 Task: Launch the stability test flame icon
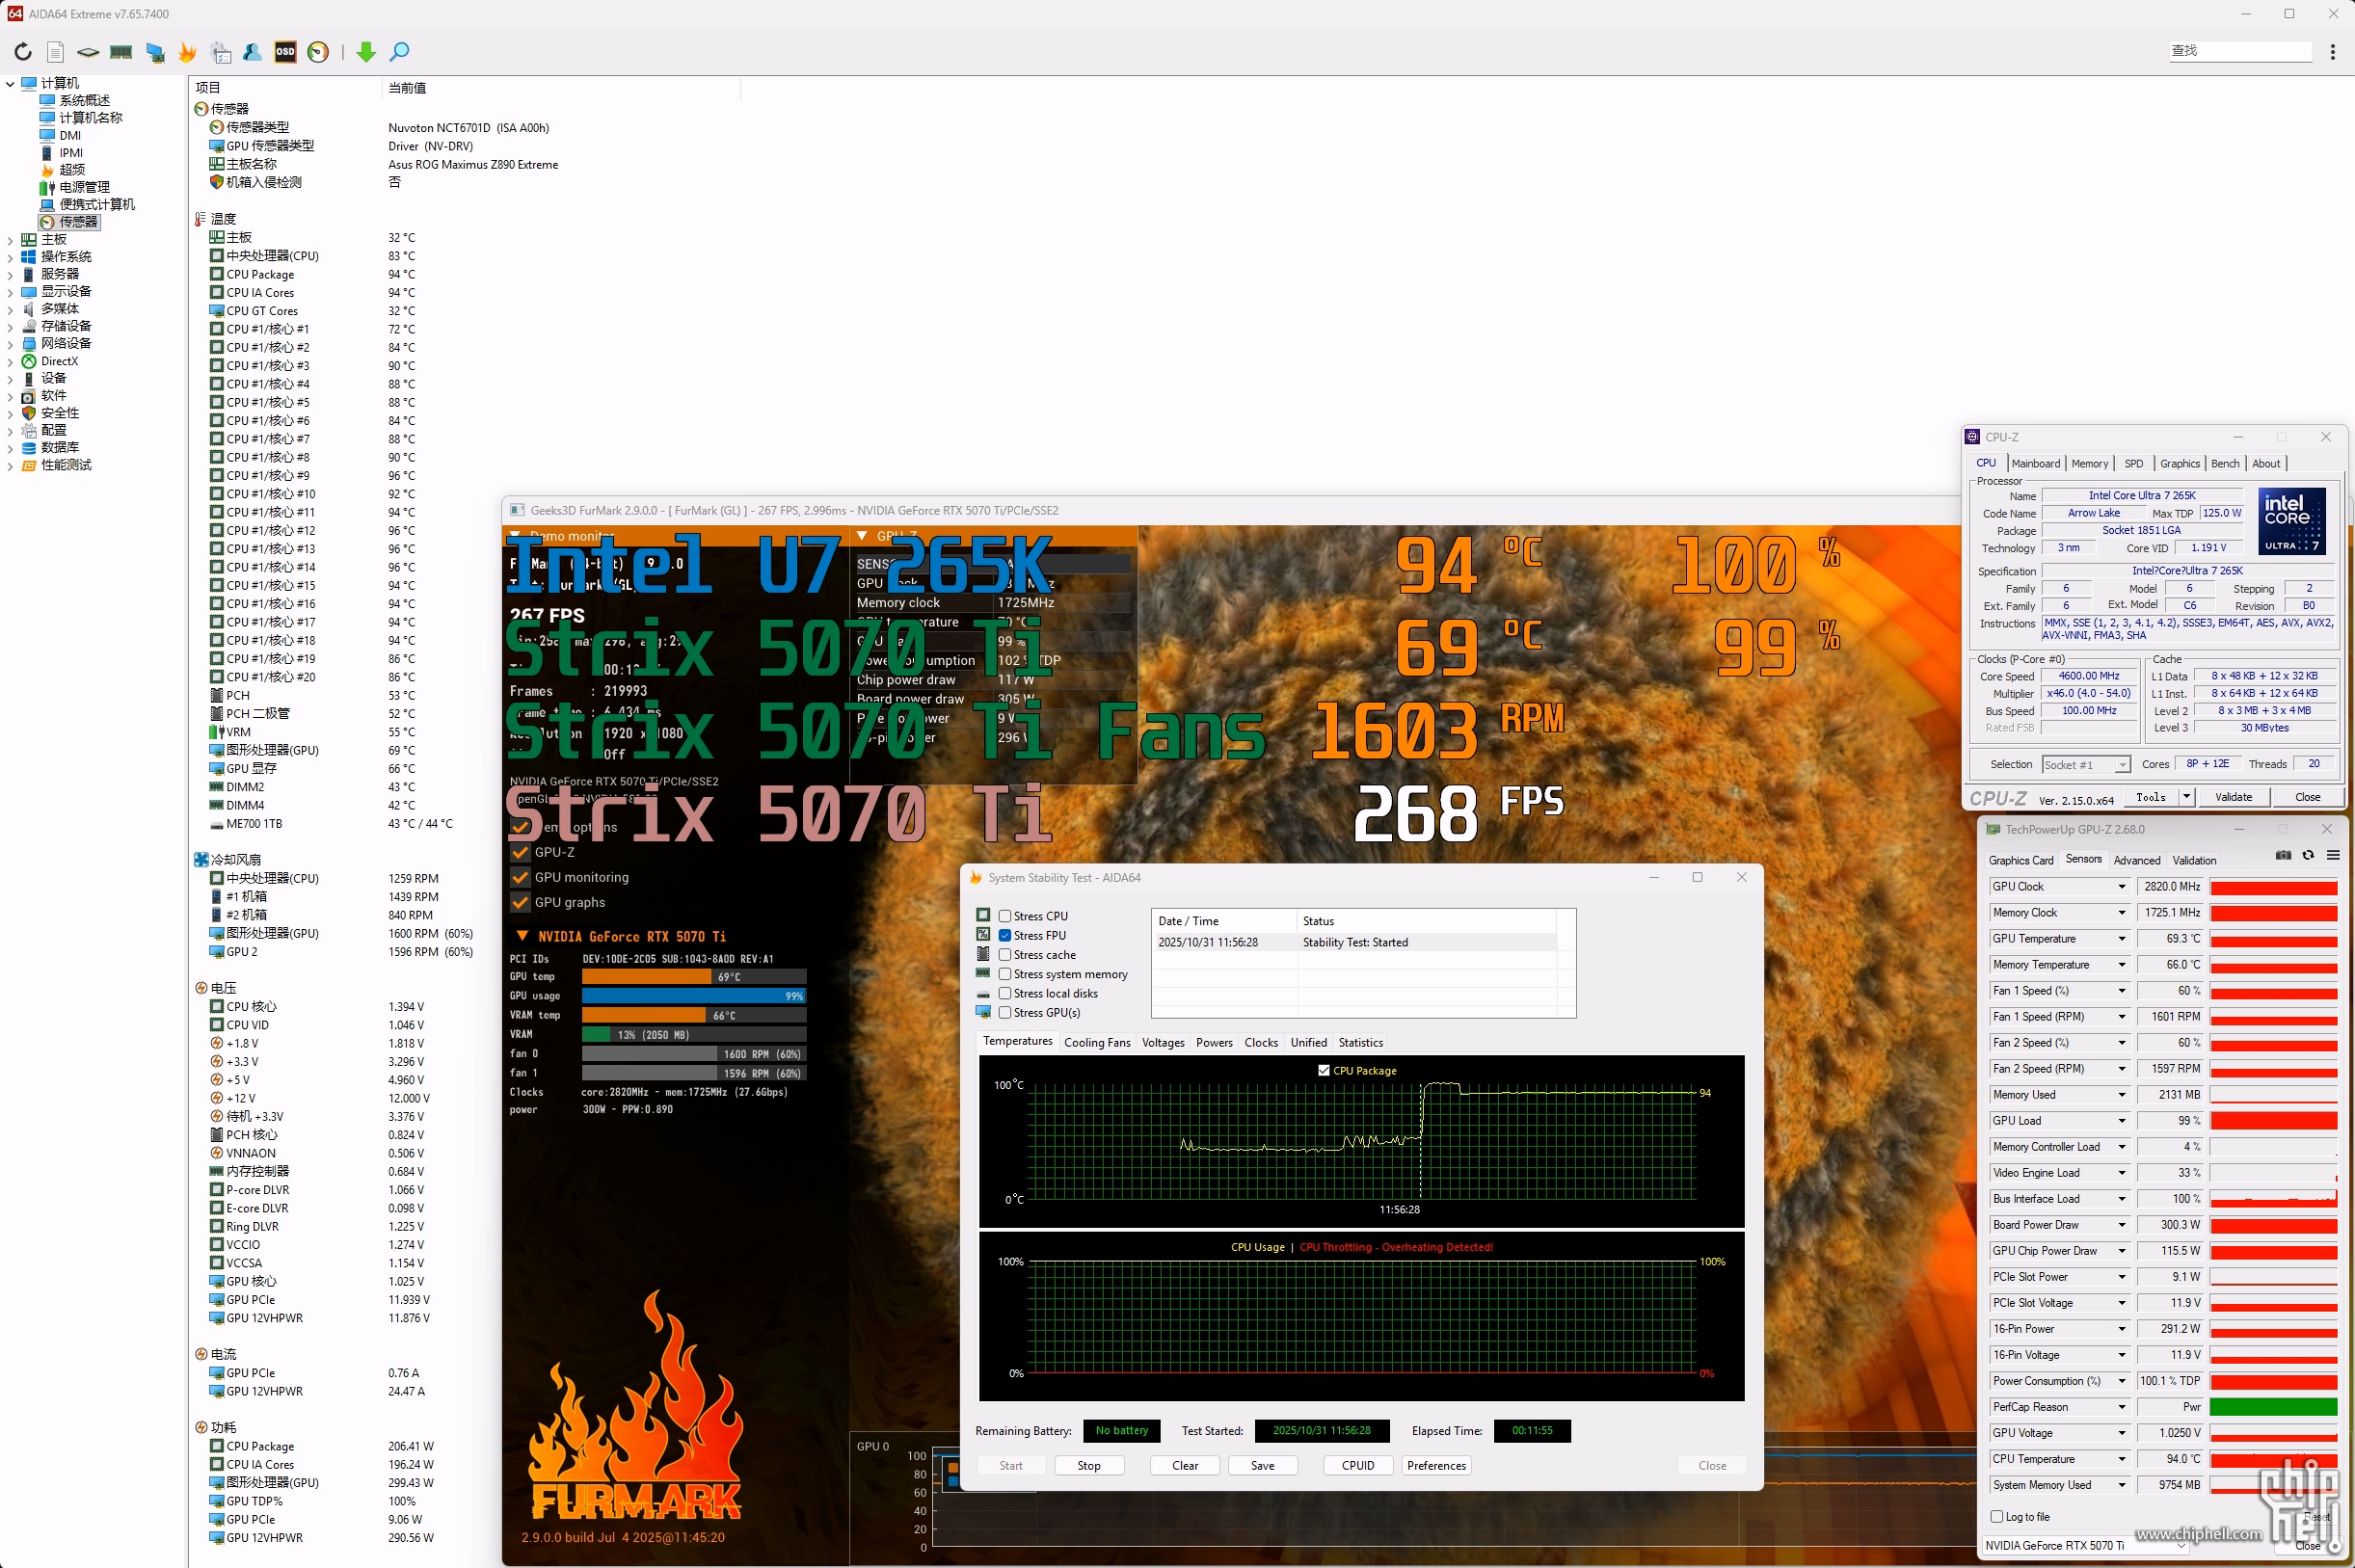187,52
